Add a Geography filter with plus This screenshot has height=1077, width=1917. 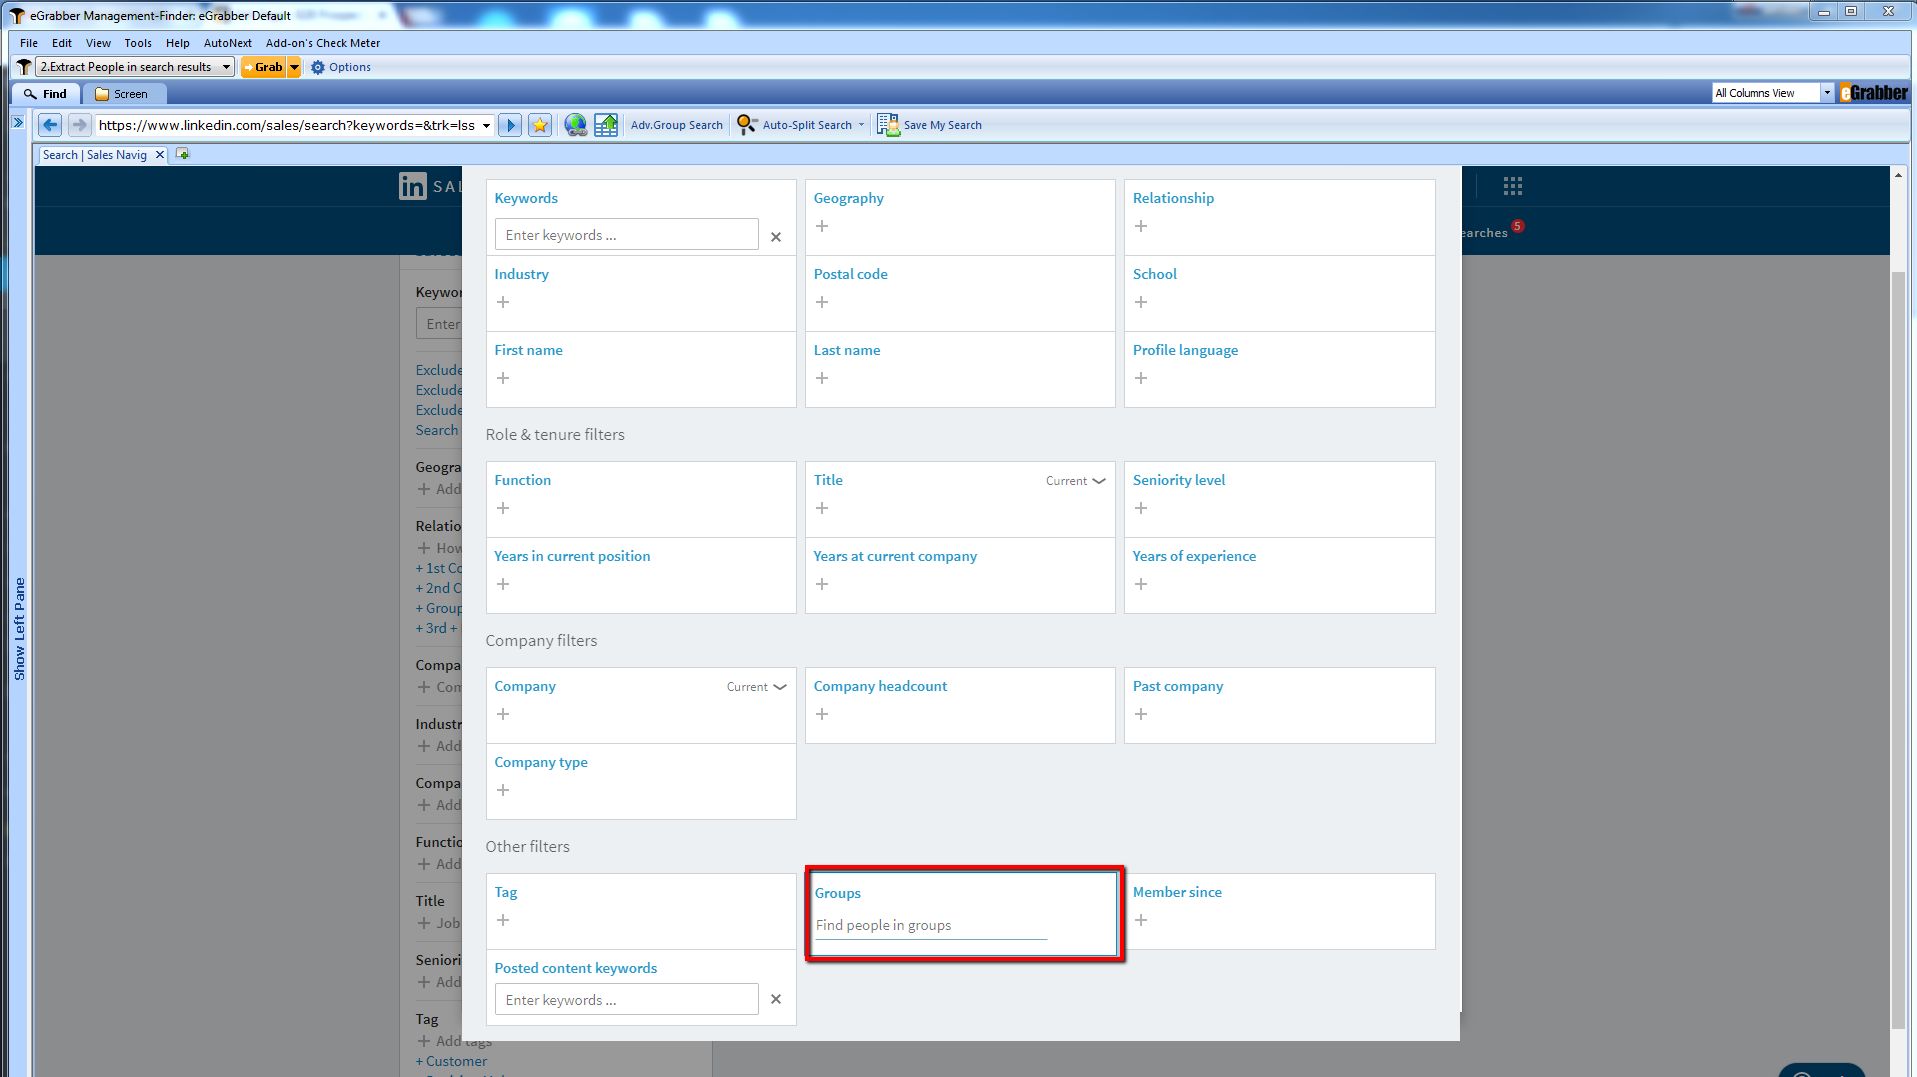(822, 226)
